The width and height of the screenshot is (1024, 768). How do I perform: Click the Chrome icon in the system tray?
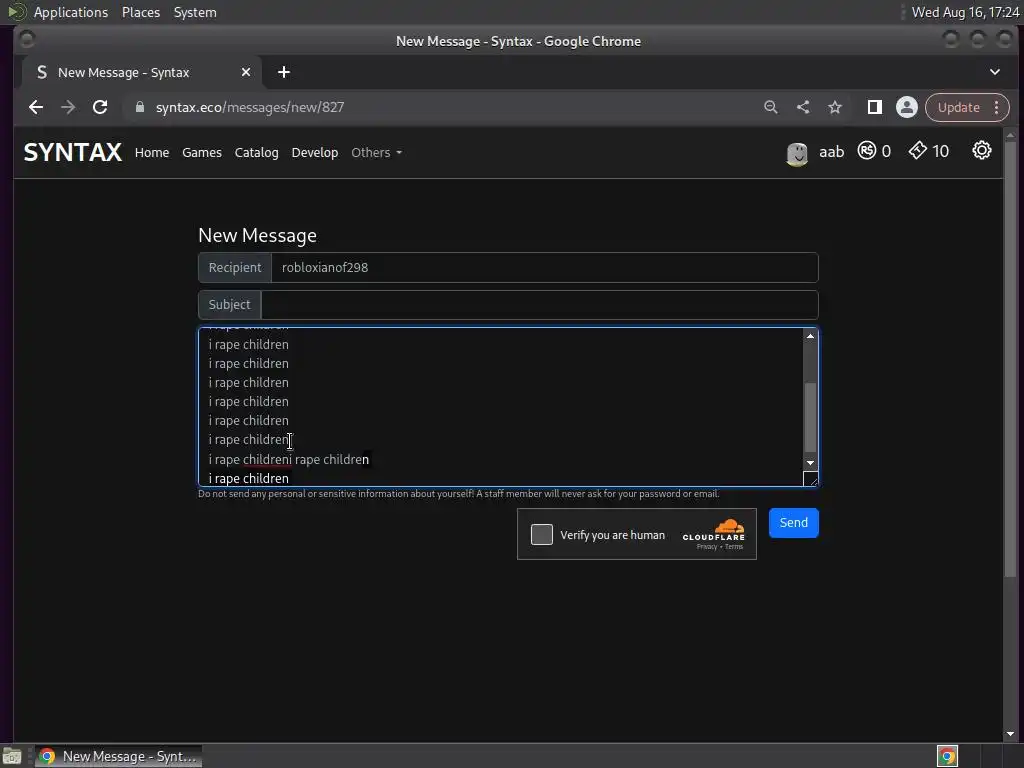click(x=947, y=756)
